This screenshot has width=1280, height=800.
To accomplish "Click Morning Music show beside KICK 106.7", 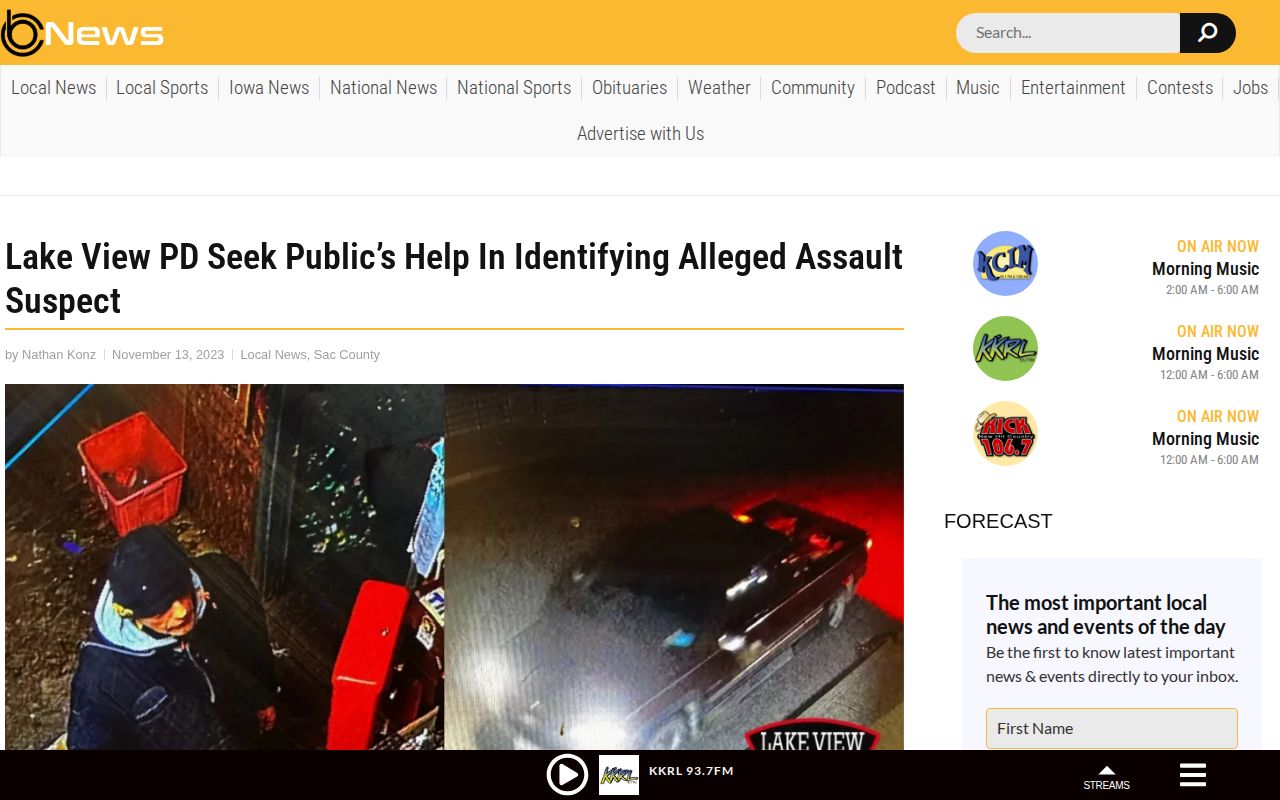I will tap(1205, 439).
